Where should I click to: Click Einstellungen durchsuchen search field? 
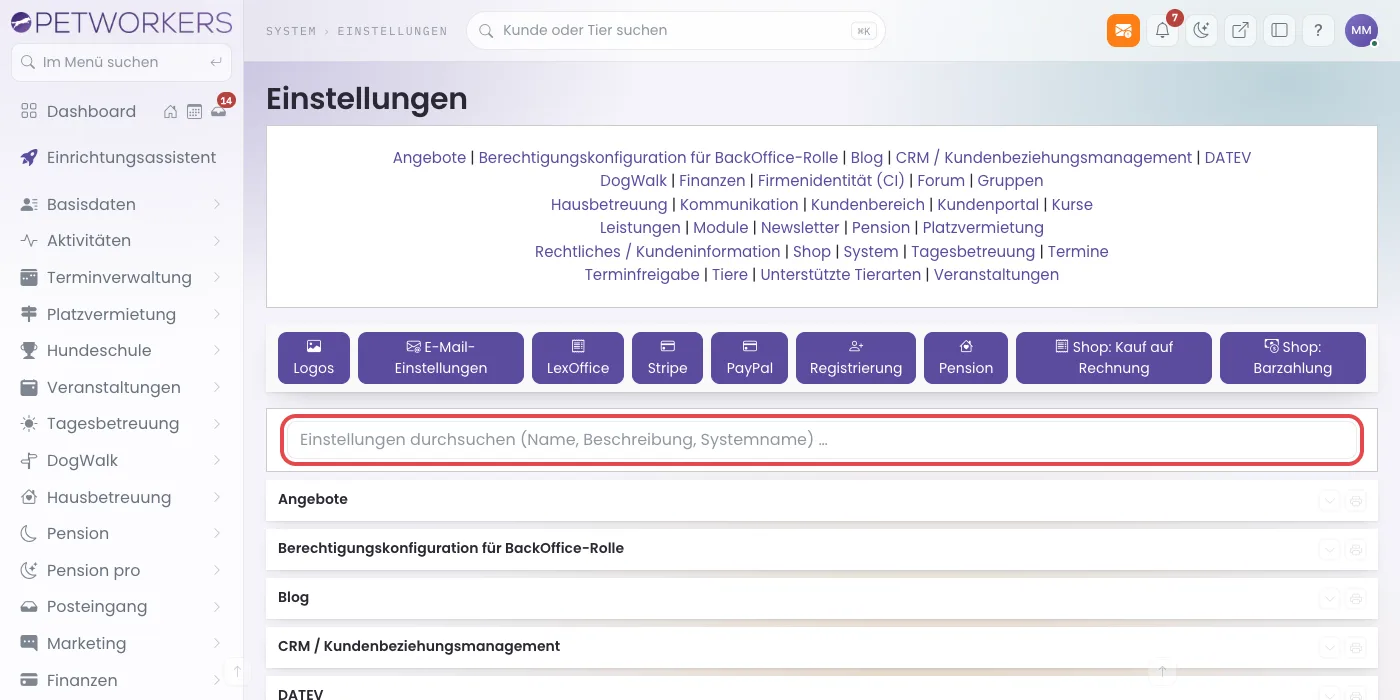tap(822, 440)
